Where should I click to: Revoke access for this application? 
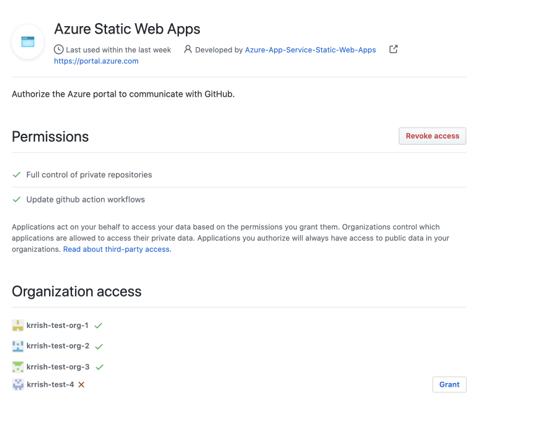point(432,136)
